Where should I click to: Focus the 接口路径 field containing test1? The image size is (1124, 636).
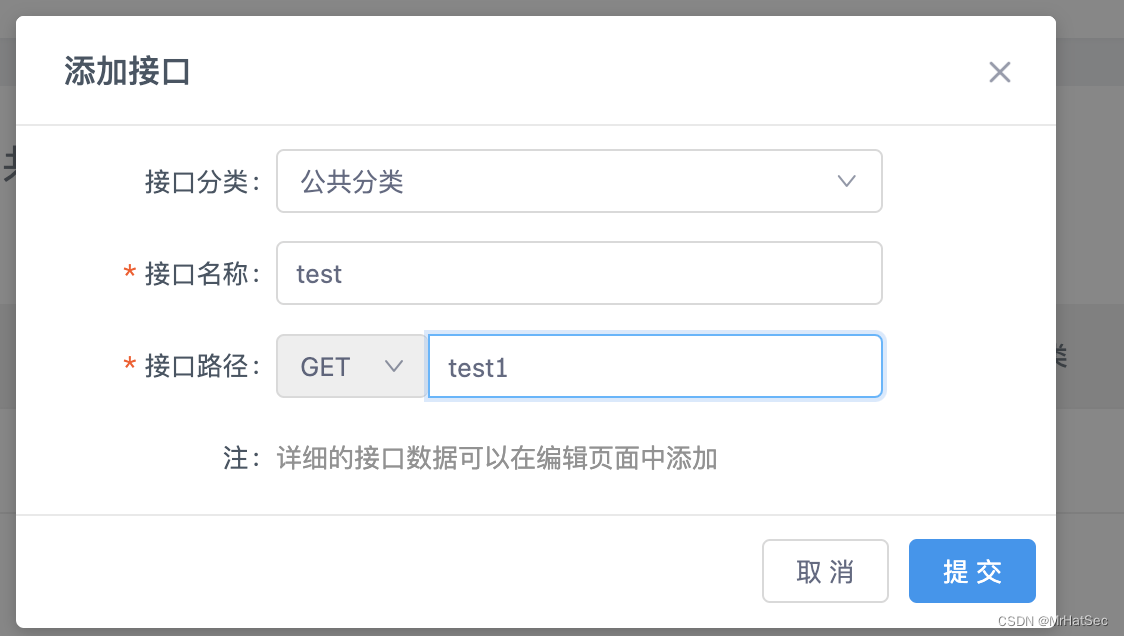click(655, 366)
